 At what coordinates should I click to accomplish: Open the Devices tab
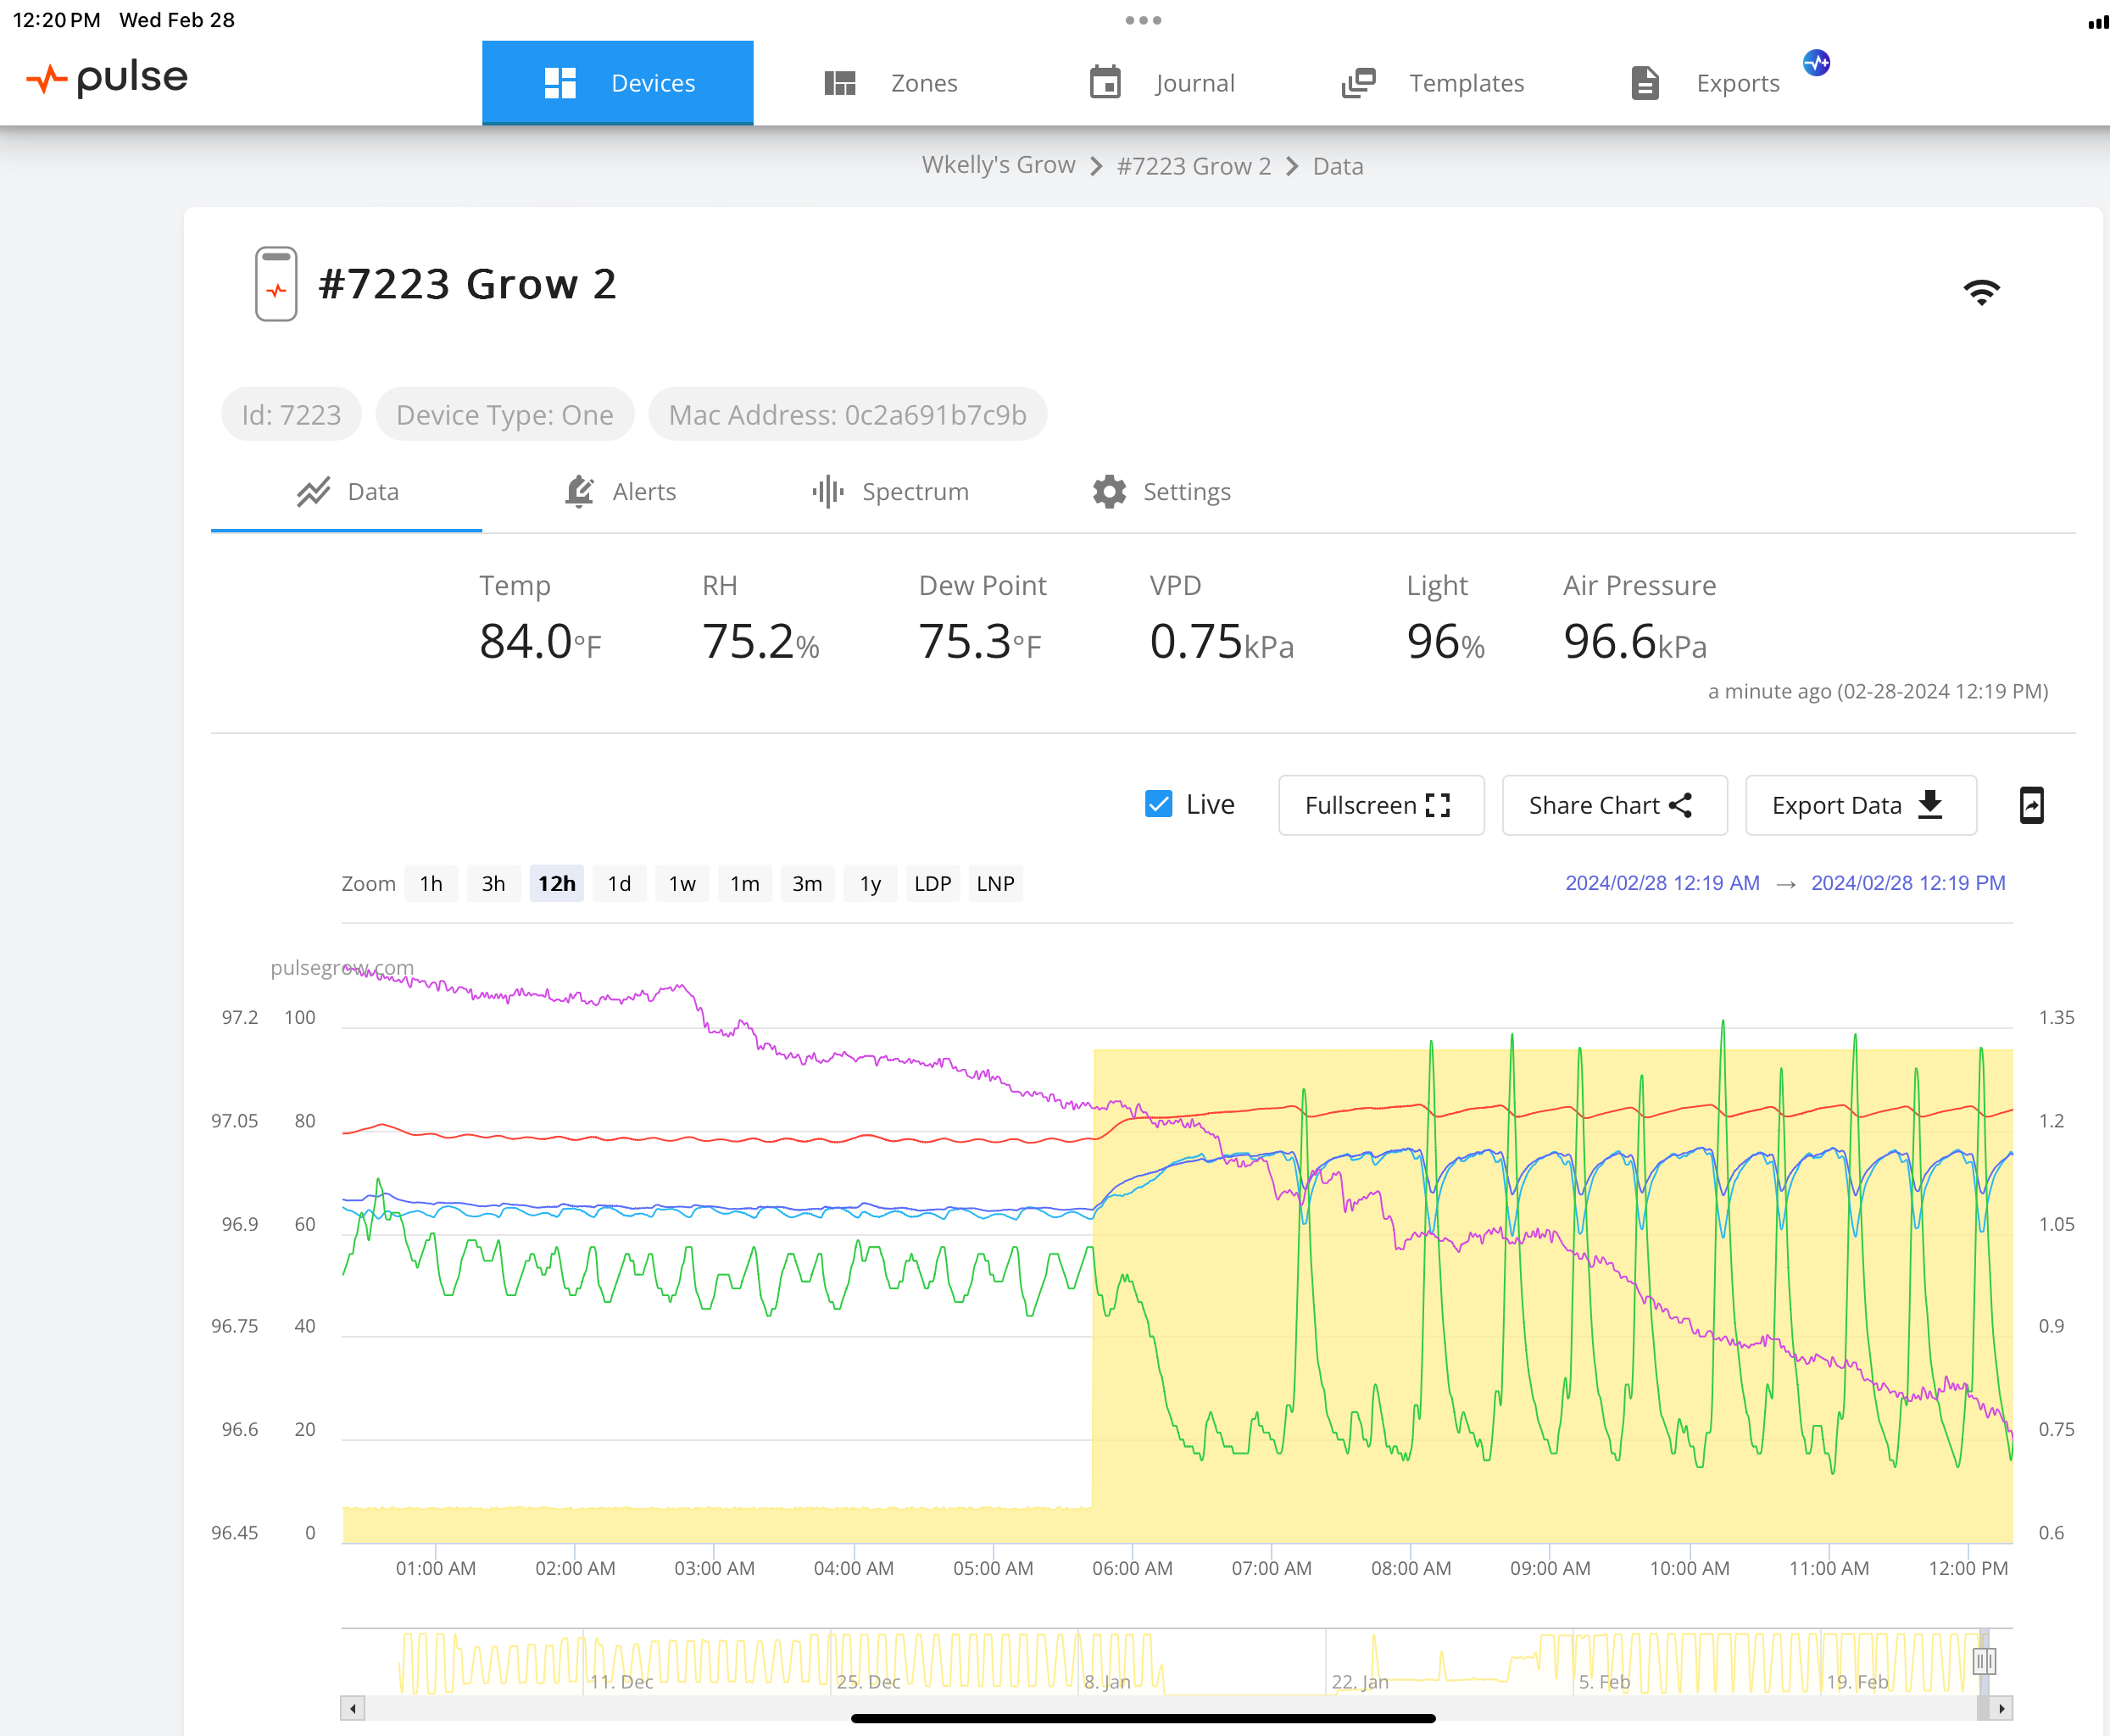[x=617, y=83]
